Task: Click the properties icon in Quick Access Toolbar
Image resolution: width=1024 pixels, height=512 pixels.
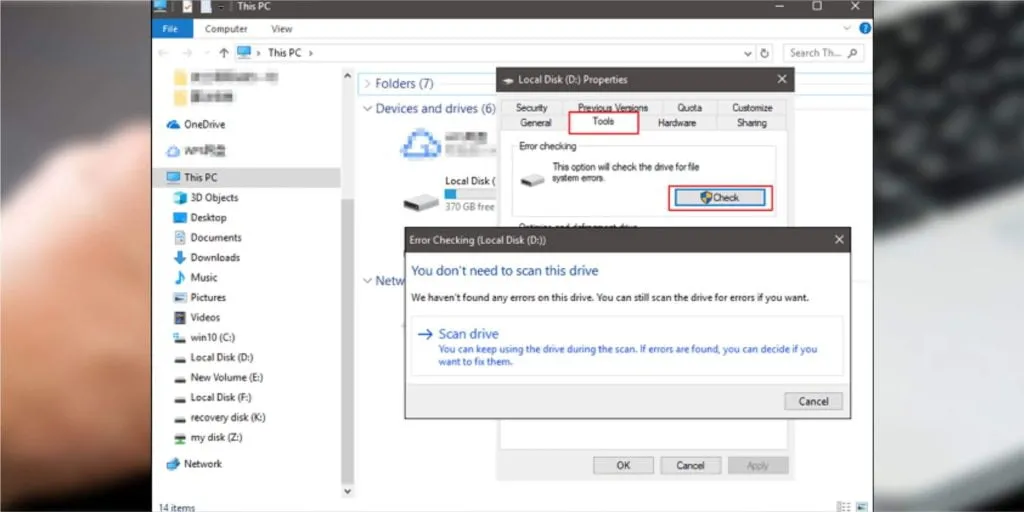Action: [x=187, y=7]
